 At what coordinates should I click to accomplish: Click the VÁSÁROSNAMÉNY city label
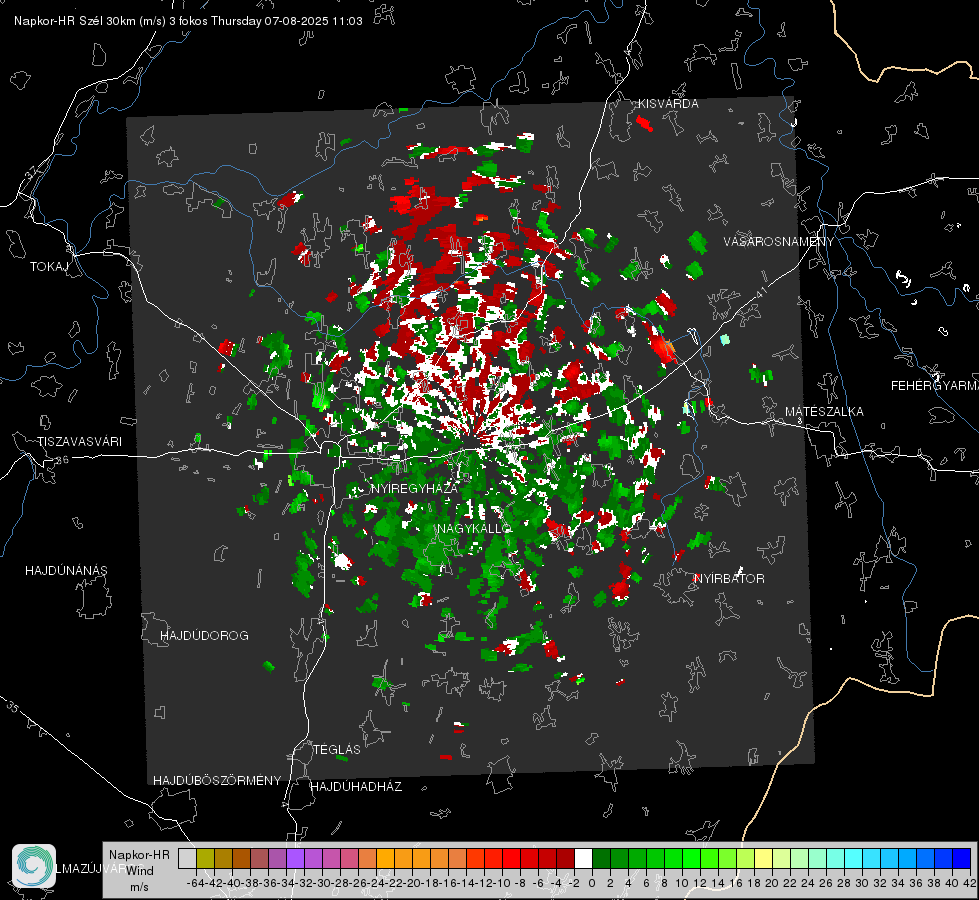coord(779,242)
